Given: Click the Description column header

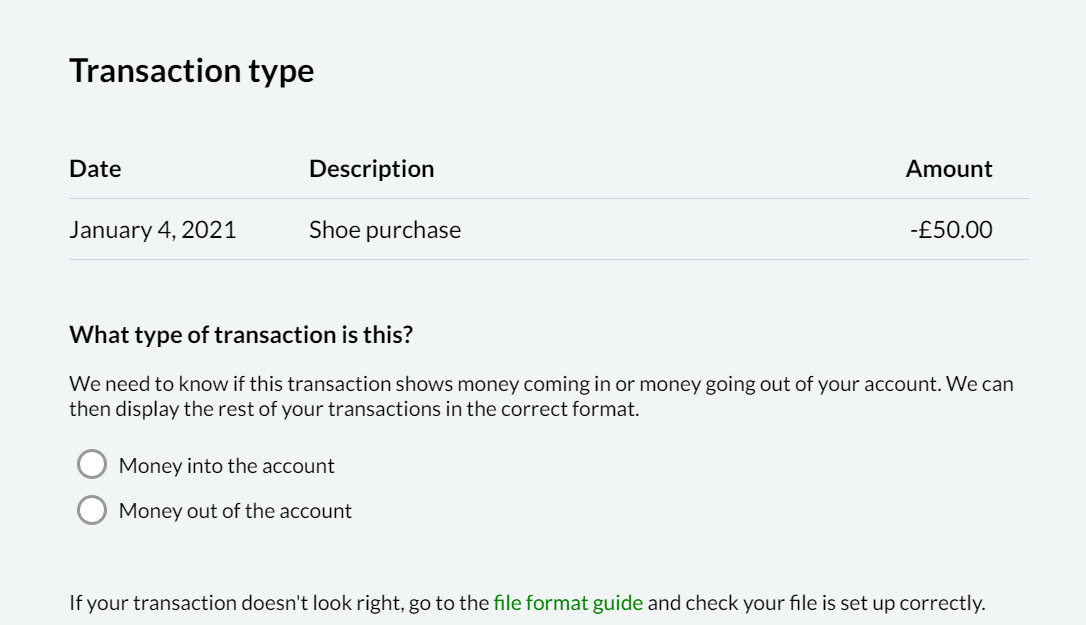Looking at the screenshot, I should tap(371, 169).
